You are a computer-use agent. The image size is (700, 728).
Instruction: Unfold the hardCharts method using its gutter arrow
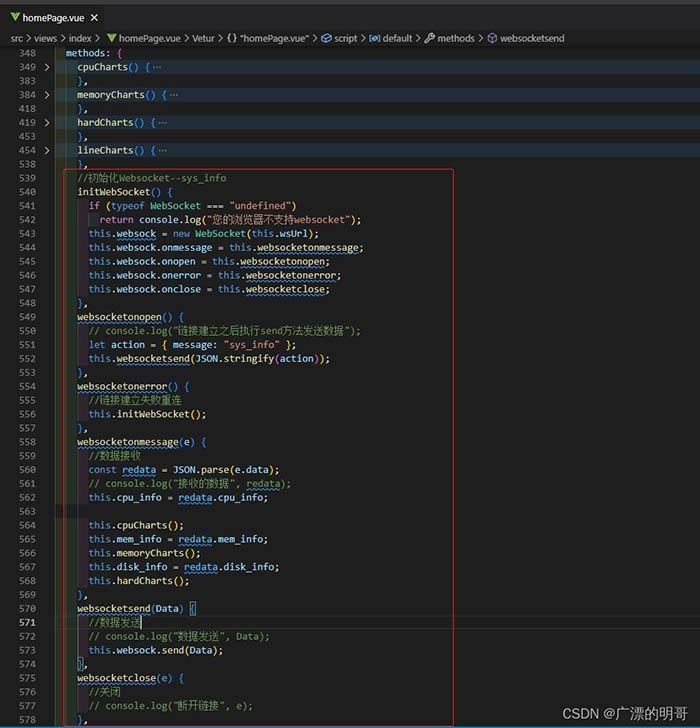click(x=47, y=123)
